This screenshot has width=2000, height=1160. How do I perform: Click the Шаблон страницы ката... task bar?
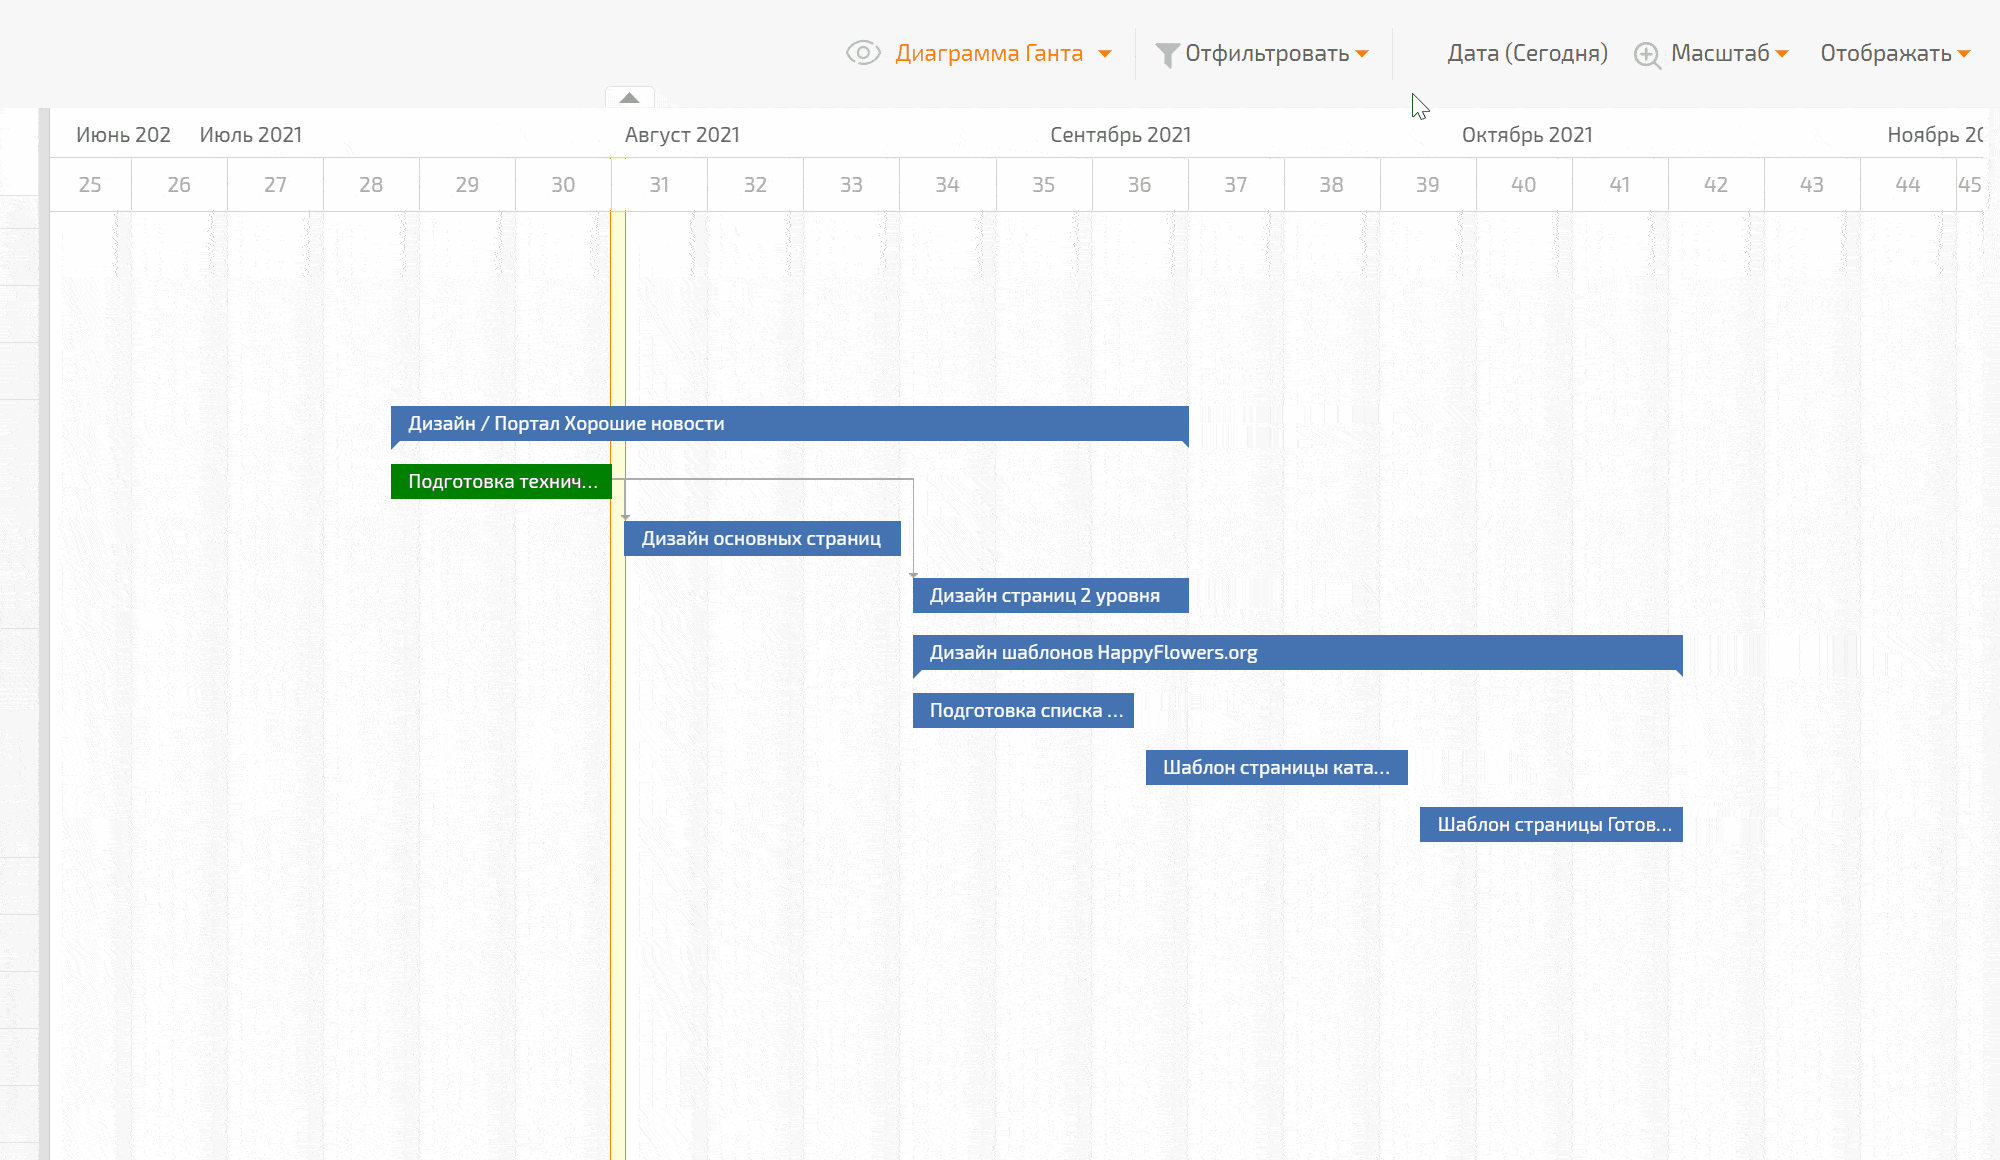1276,767
